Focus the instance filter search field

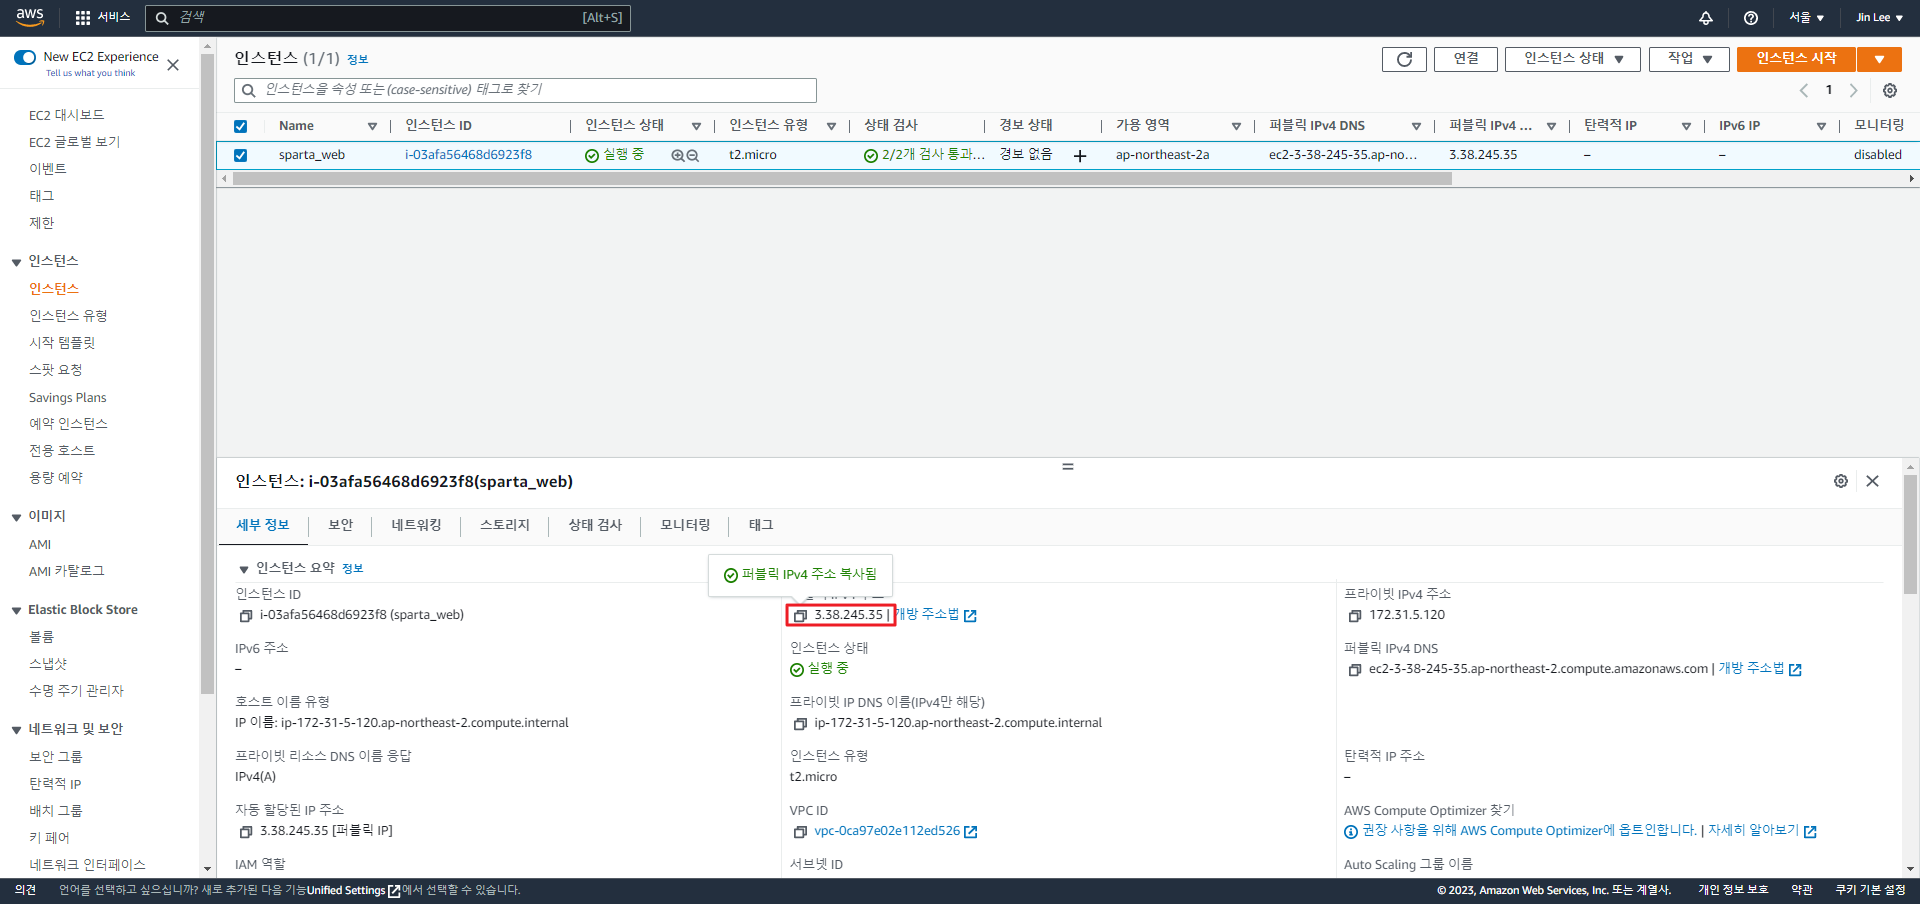point(525,91)
